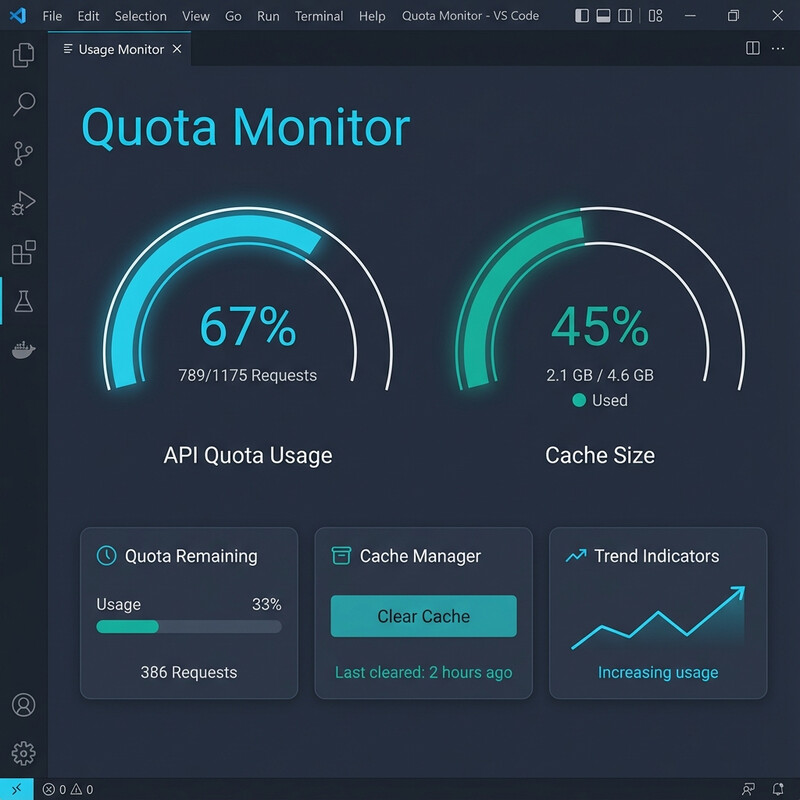800x800 pixels.
Task: Open the Manage gear menu
Action: point(23,753)
